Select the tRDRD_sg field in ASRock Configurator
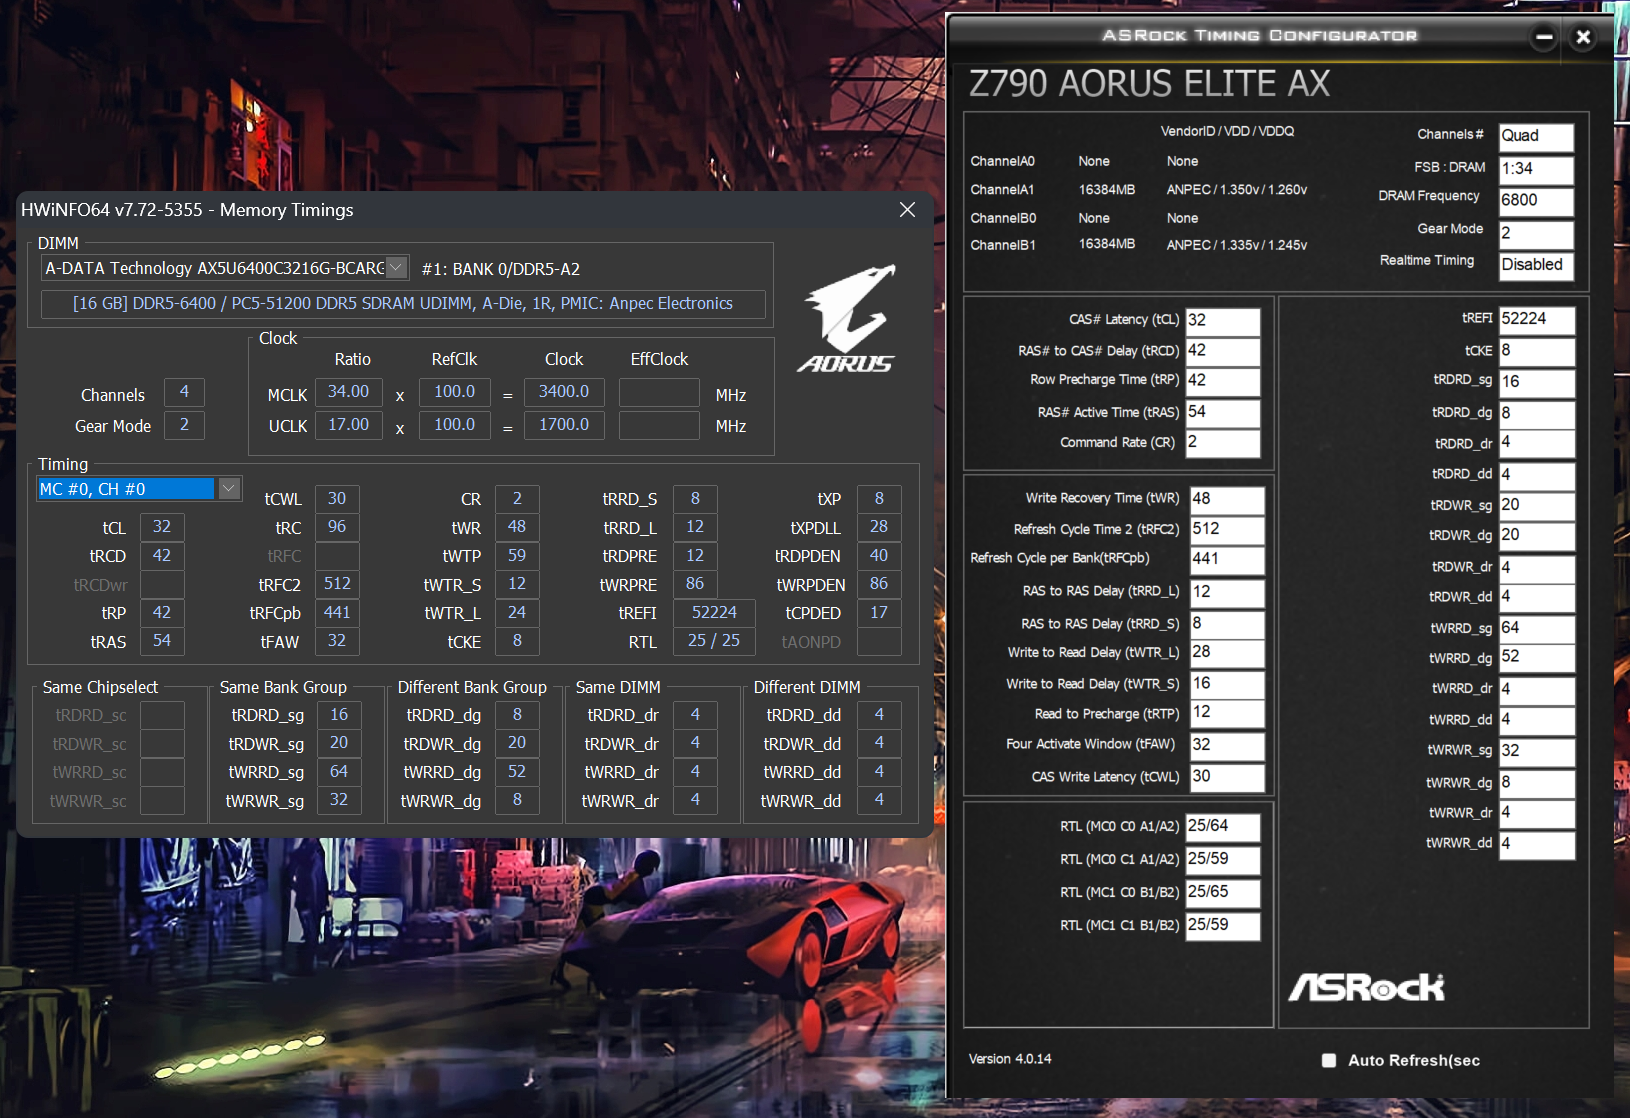Viewport: 1630px width, 1118px height. (x=1537, y=383)
